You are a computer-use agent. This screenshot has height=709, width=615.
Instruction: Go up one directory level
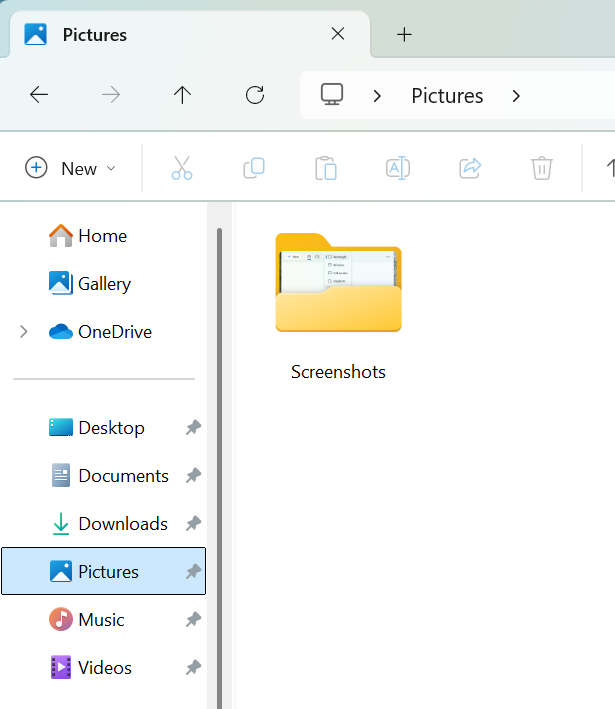click(x=182, y=95)
